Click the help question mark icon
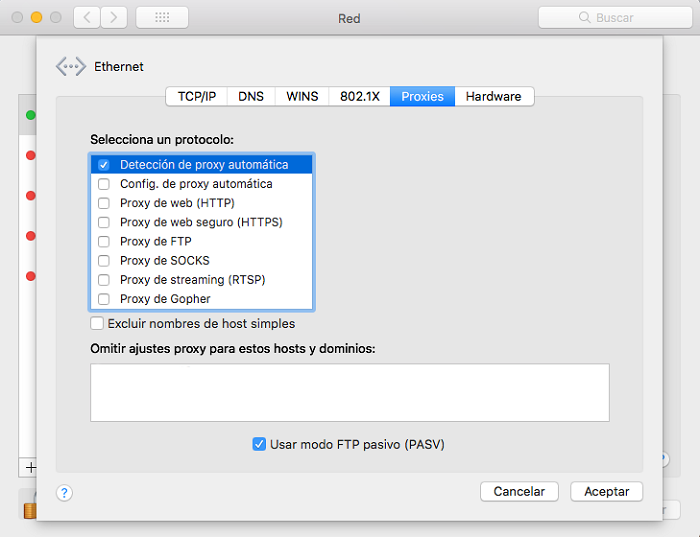Viewport: 700px width, 537px height. (64, 492)
